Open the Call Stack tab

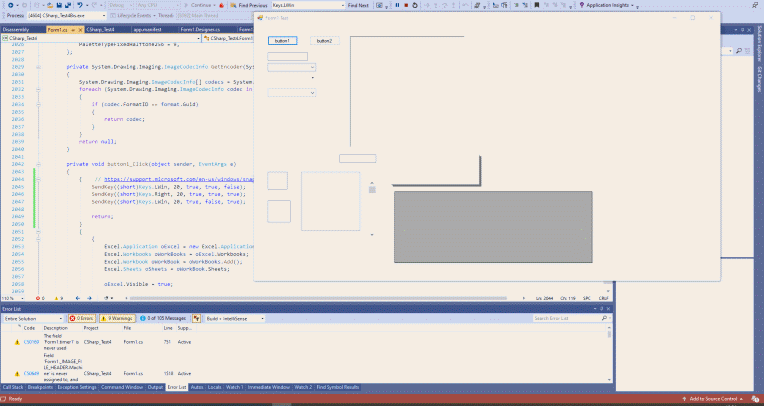[x=13, y=387]
